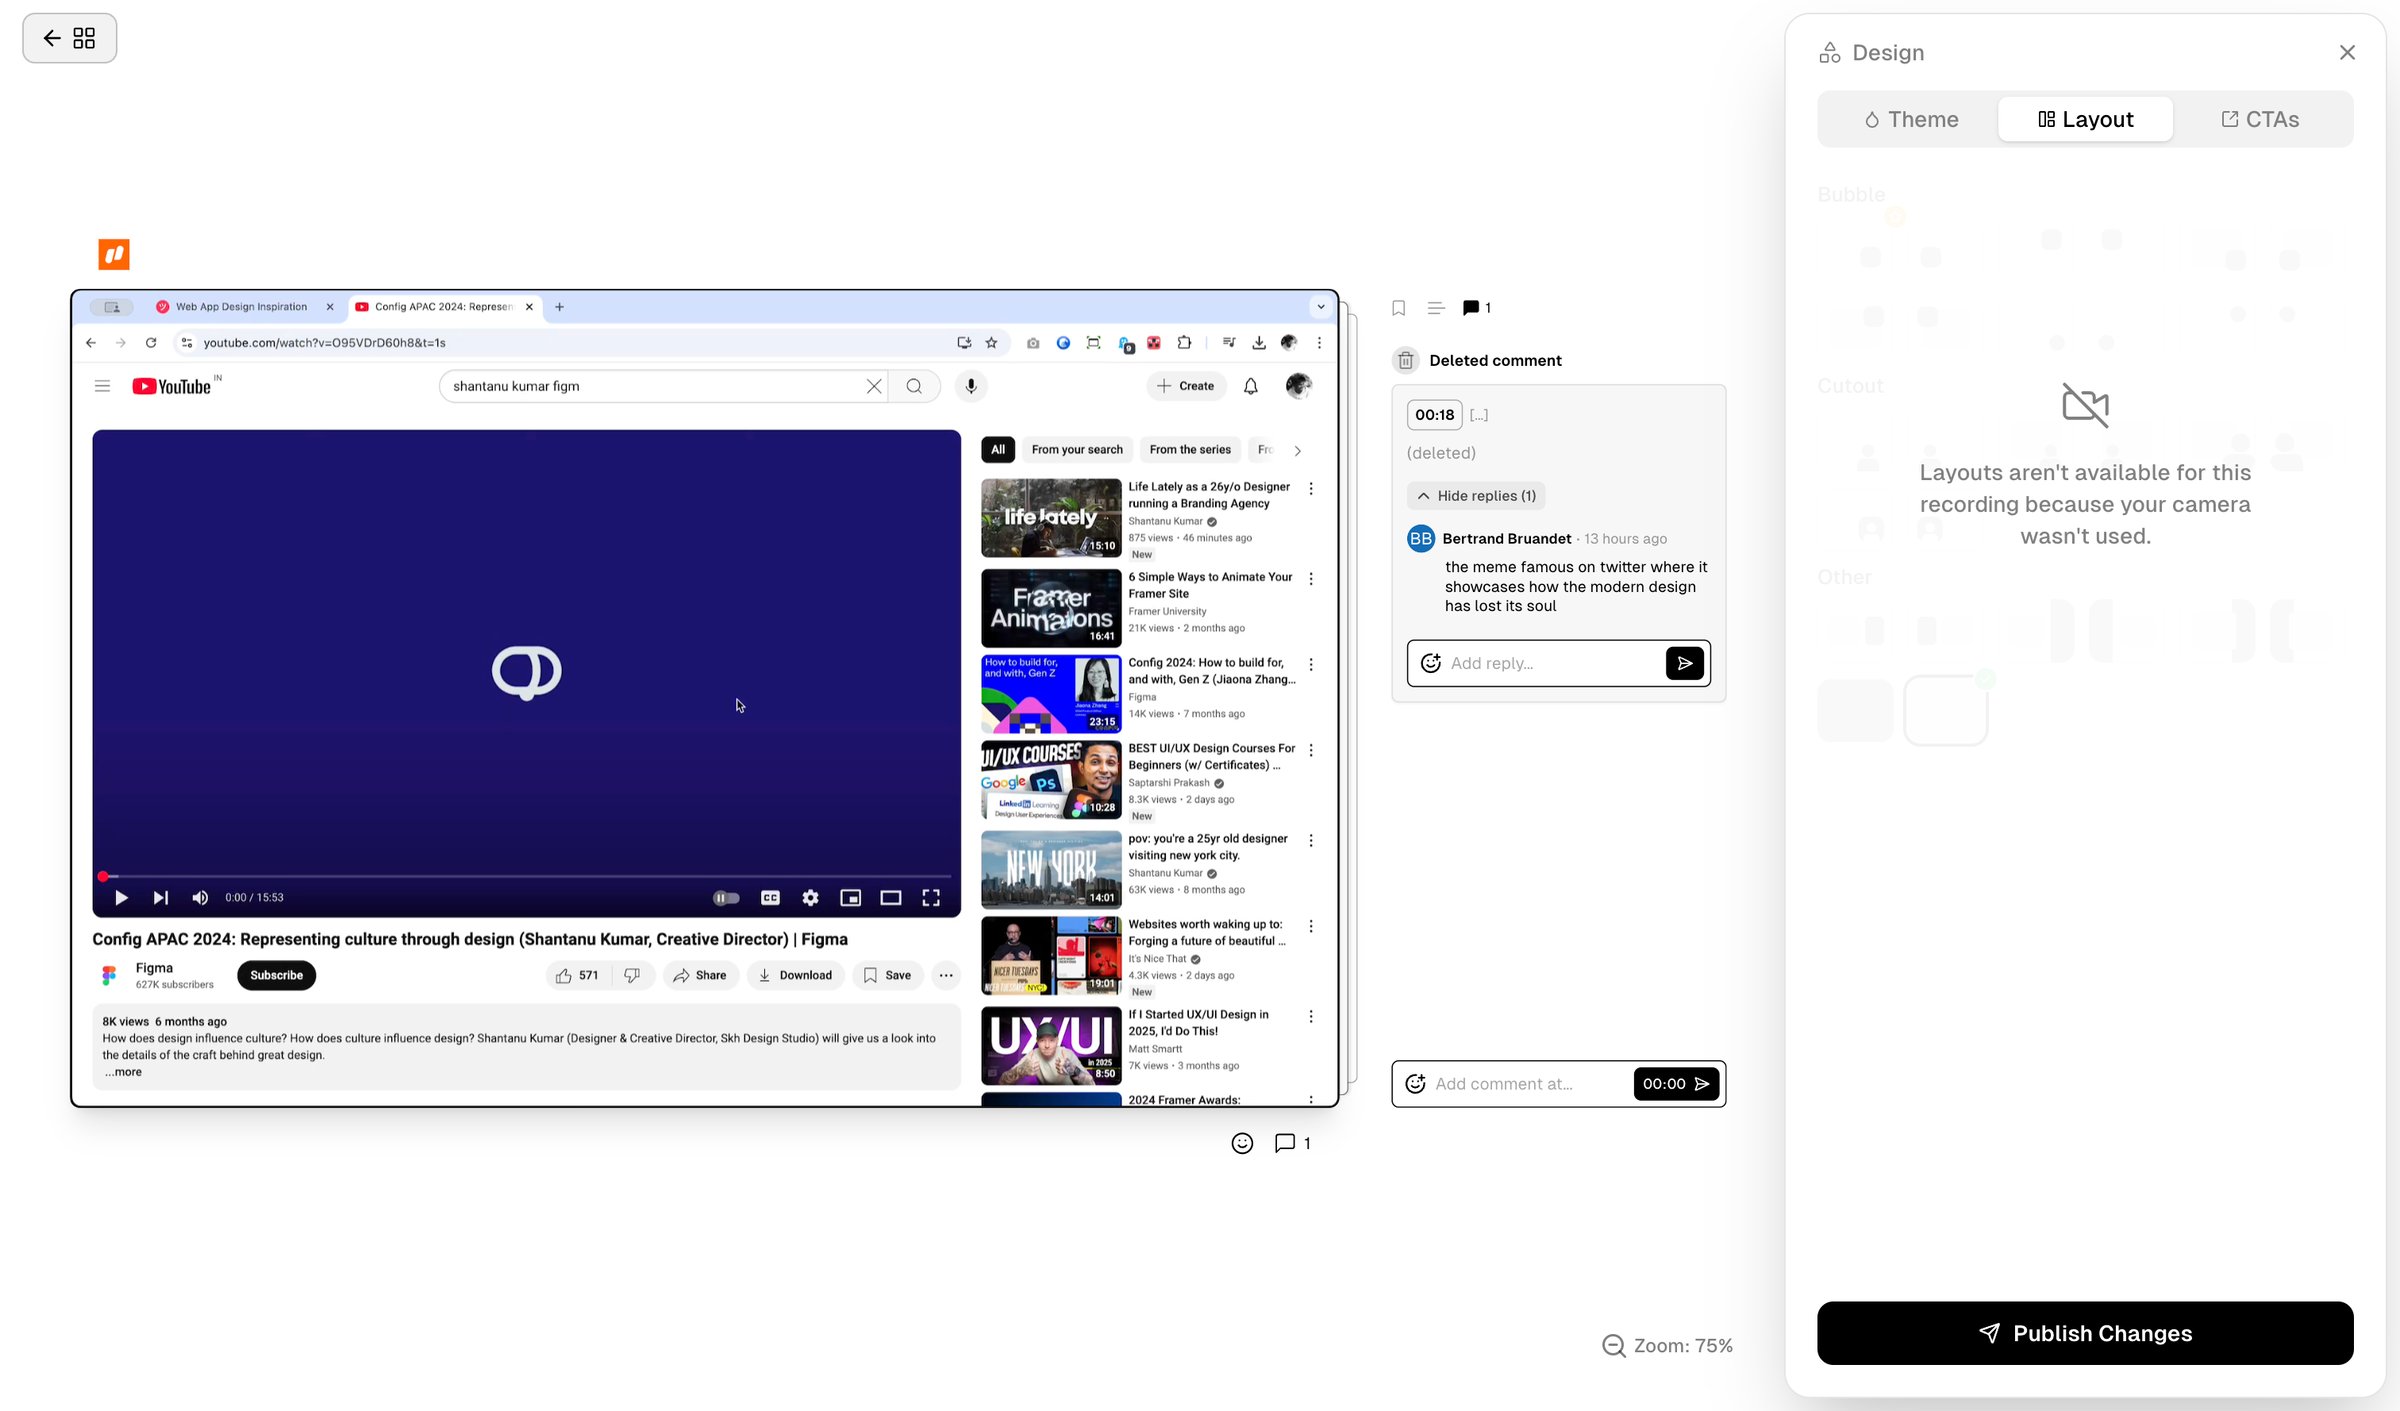Select the Layout tab
This screenshot has width=2400, height=1411.
(x=2085, y=120)
